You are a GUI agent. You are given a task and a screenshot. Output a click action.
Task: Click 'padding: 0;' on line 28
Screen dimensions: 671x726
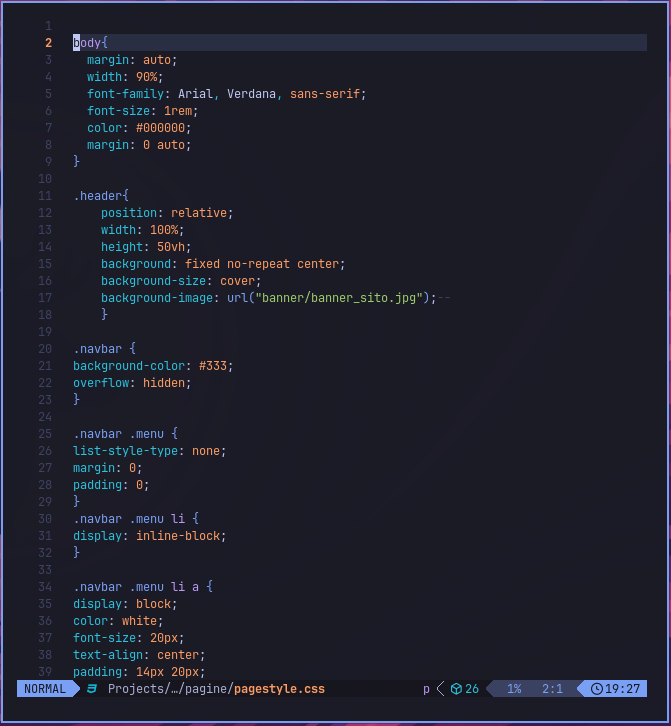click(111, 485)
